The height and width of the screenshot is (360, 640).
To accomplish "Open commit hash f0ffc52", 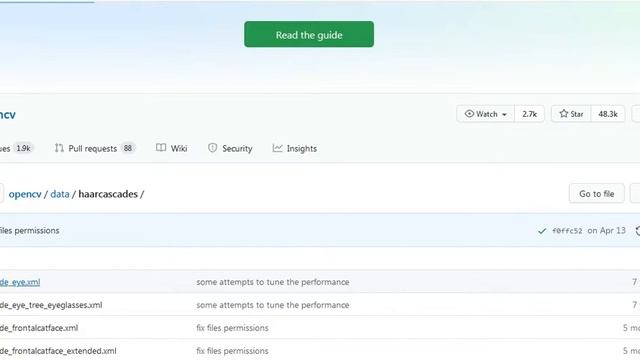I will (x=567, y=231).
